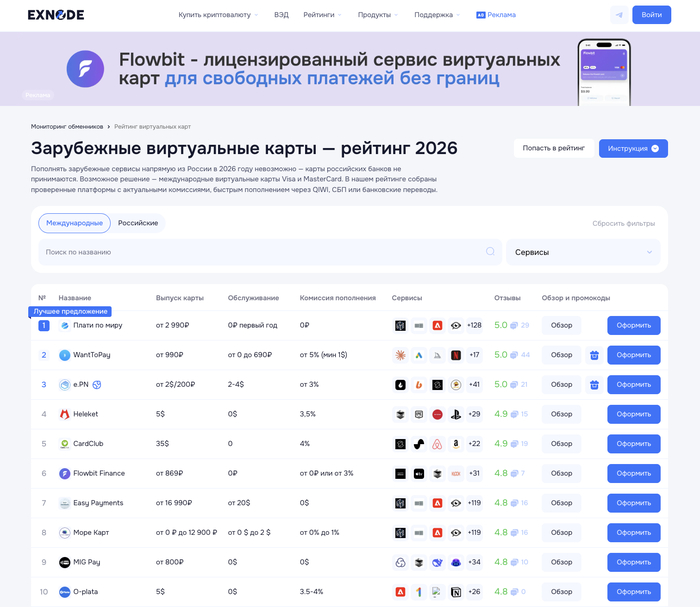Click PlayStation icon in Heleket row
This screenshot has height=607, width=700.
[456, 414]
